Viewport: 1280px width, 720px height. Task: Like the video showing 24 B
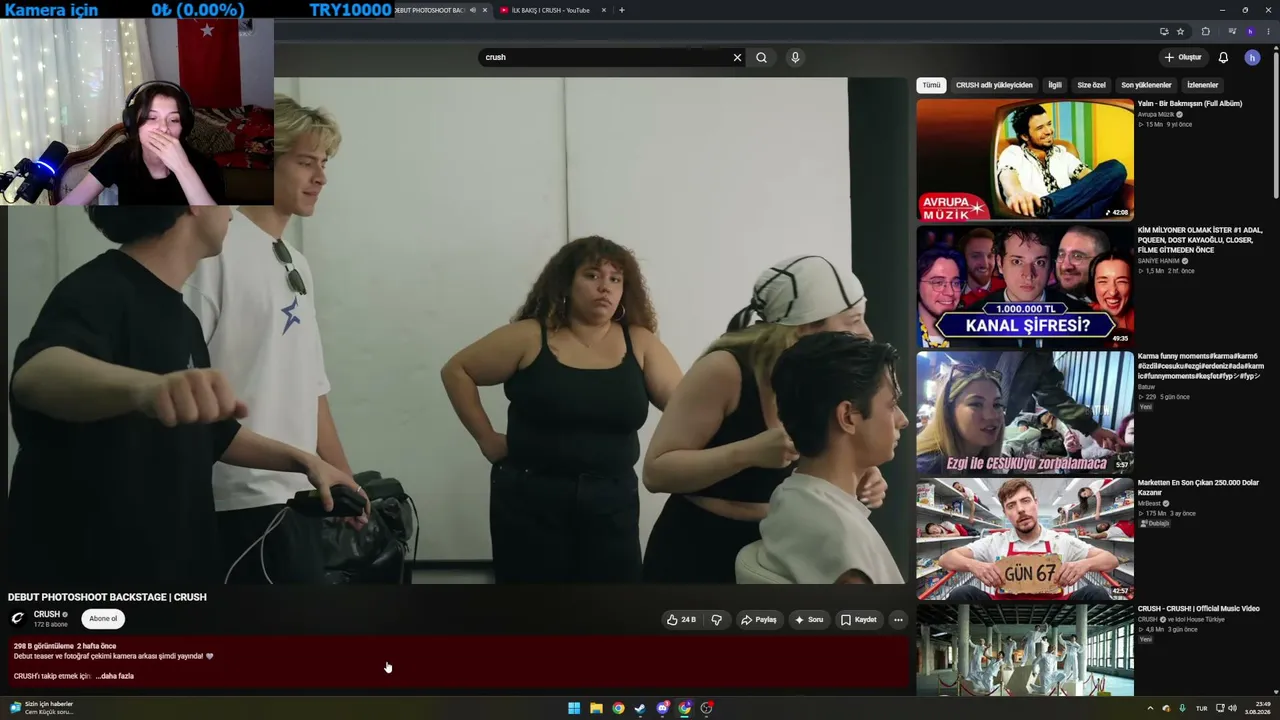pyautogui.click(x=681, y=620)
